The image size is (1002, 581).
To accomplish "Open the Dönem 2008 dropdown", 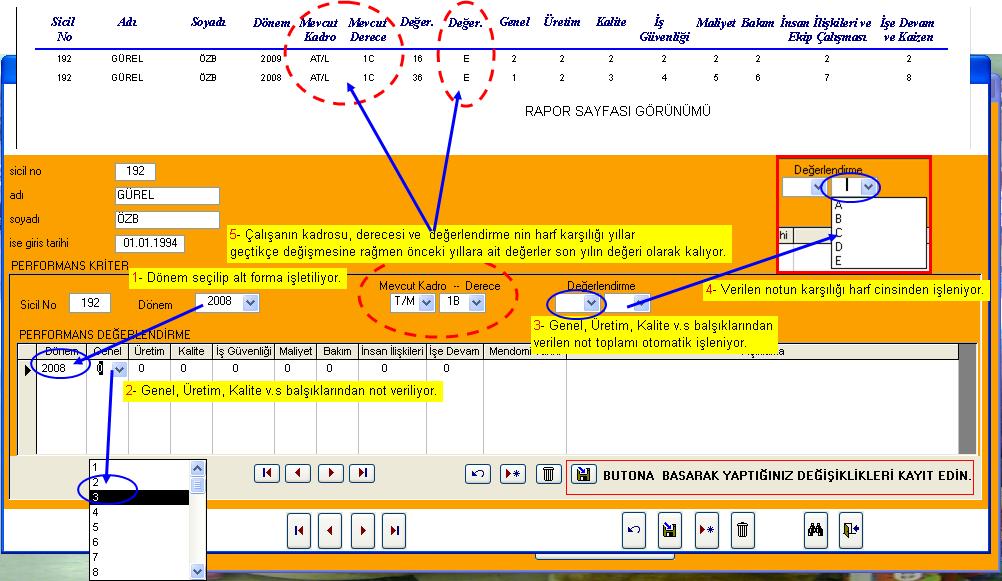I will [249, 303].
